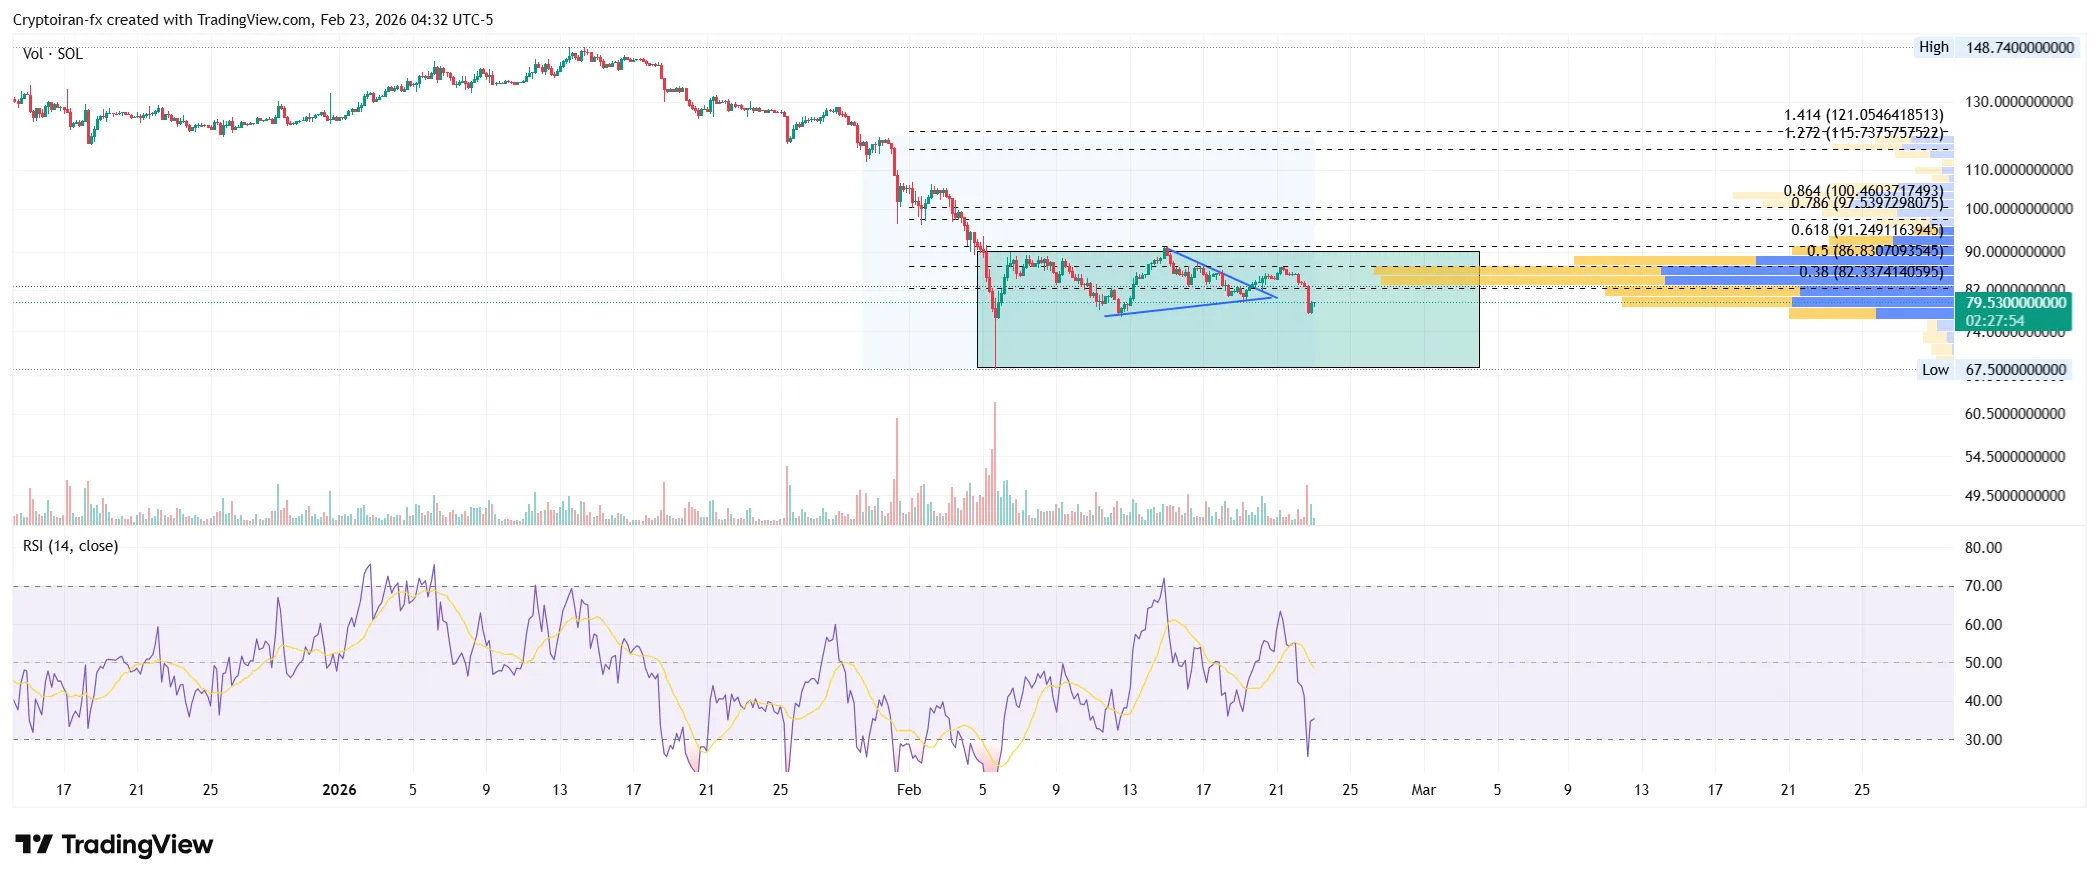Click the Low 67.50 price label

tap(1994, 370)
